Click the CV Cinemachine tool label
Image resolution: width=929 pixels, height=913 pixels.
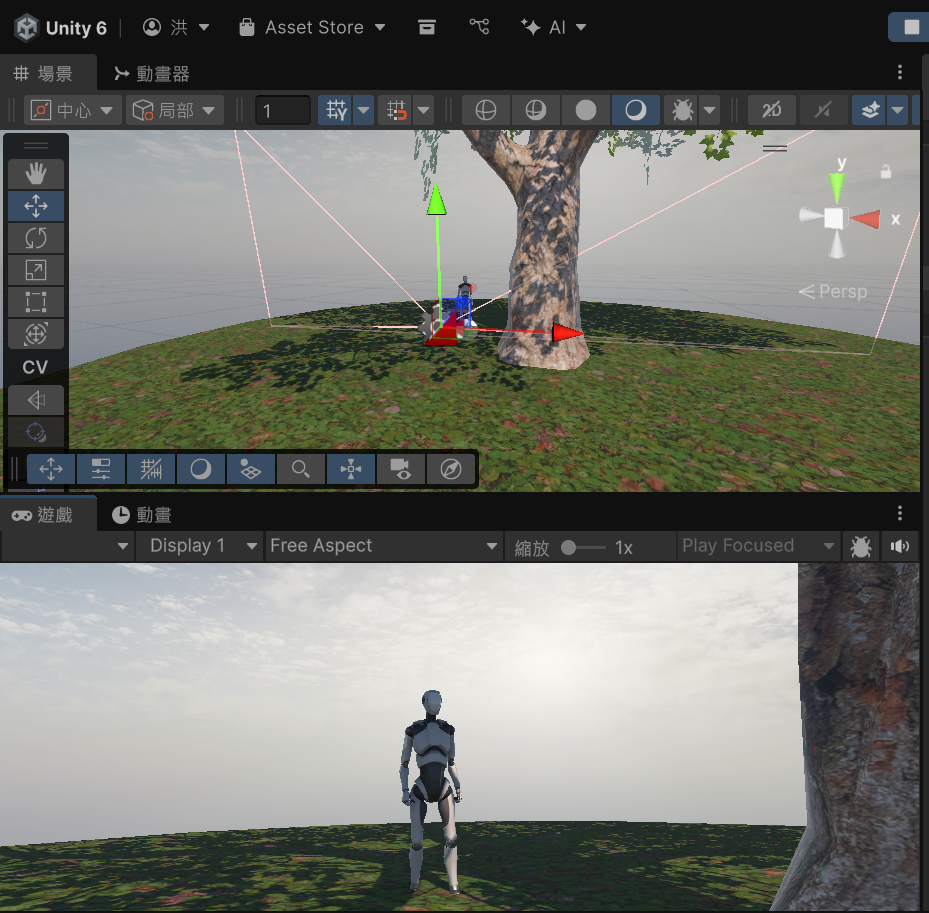35,367
